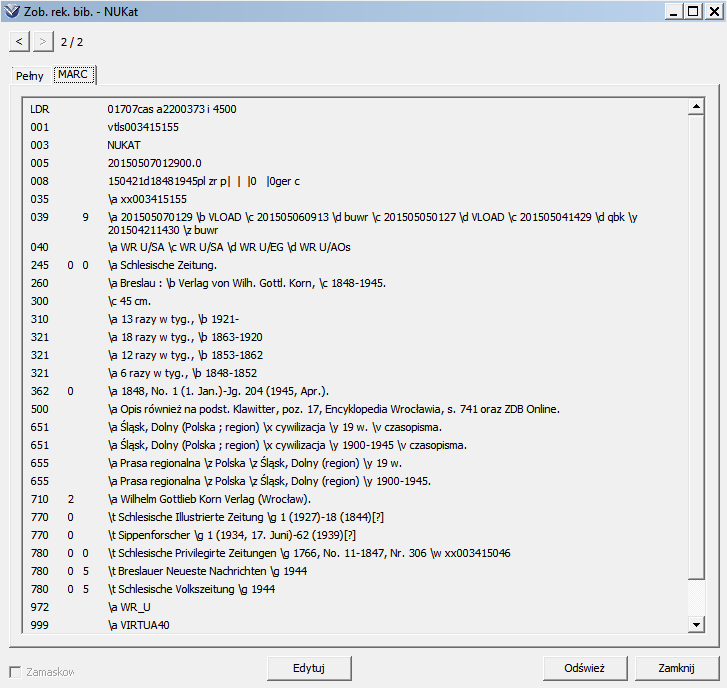Viewport: 727px width, 688px height.
Task: Go to next record with > button
Action: (43, 42)
